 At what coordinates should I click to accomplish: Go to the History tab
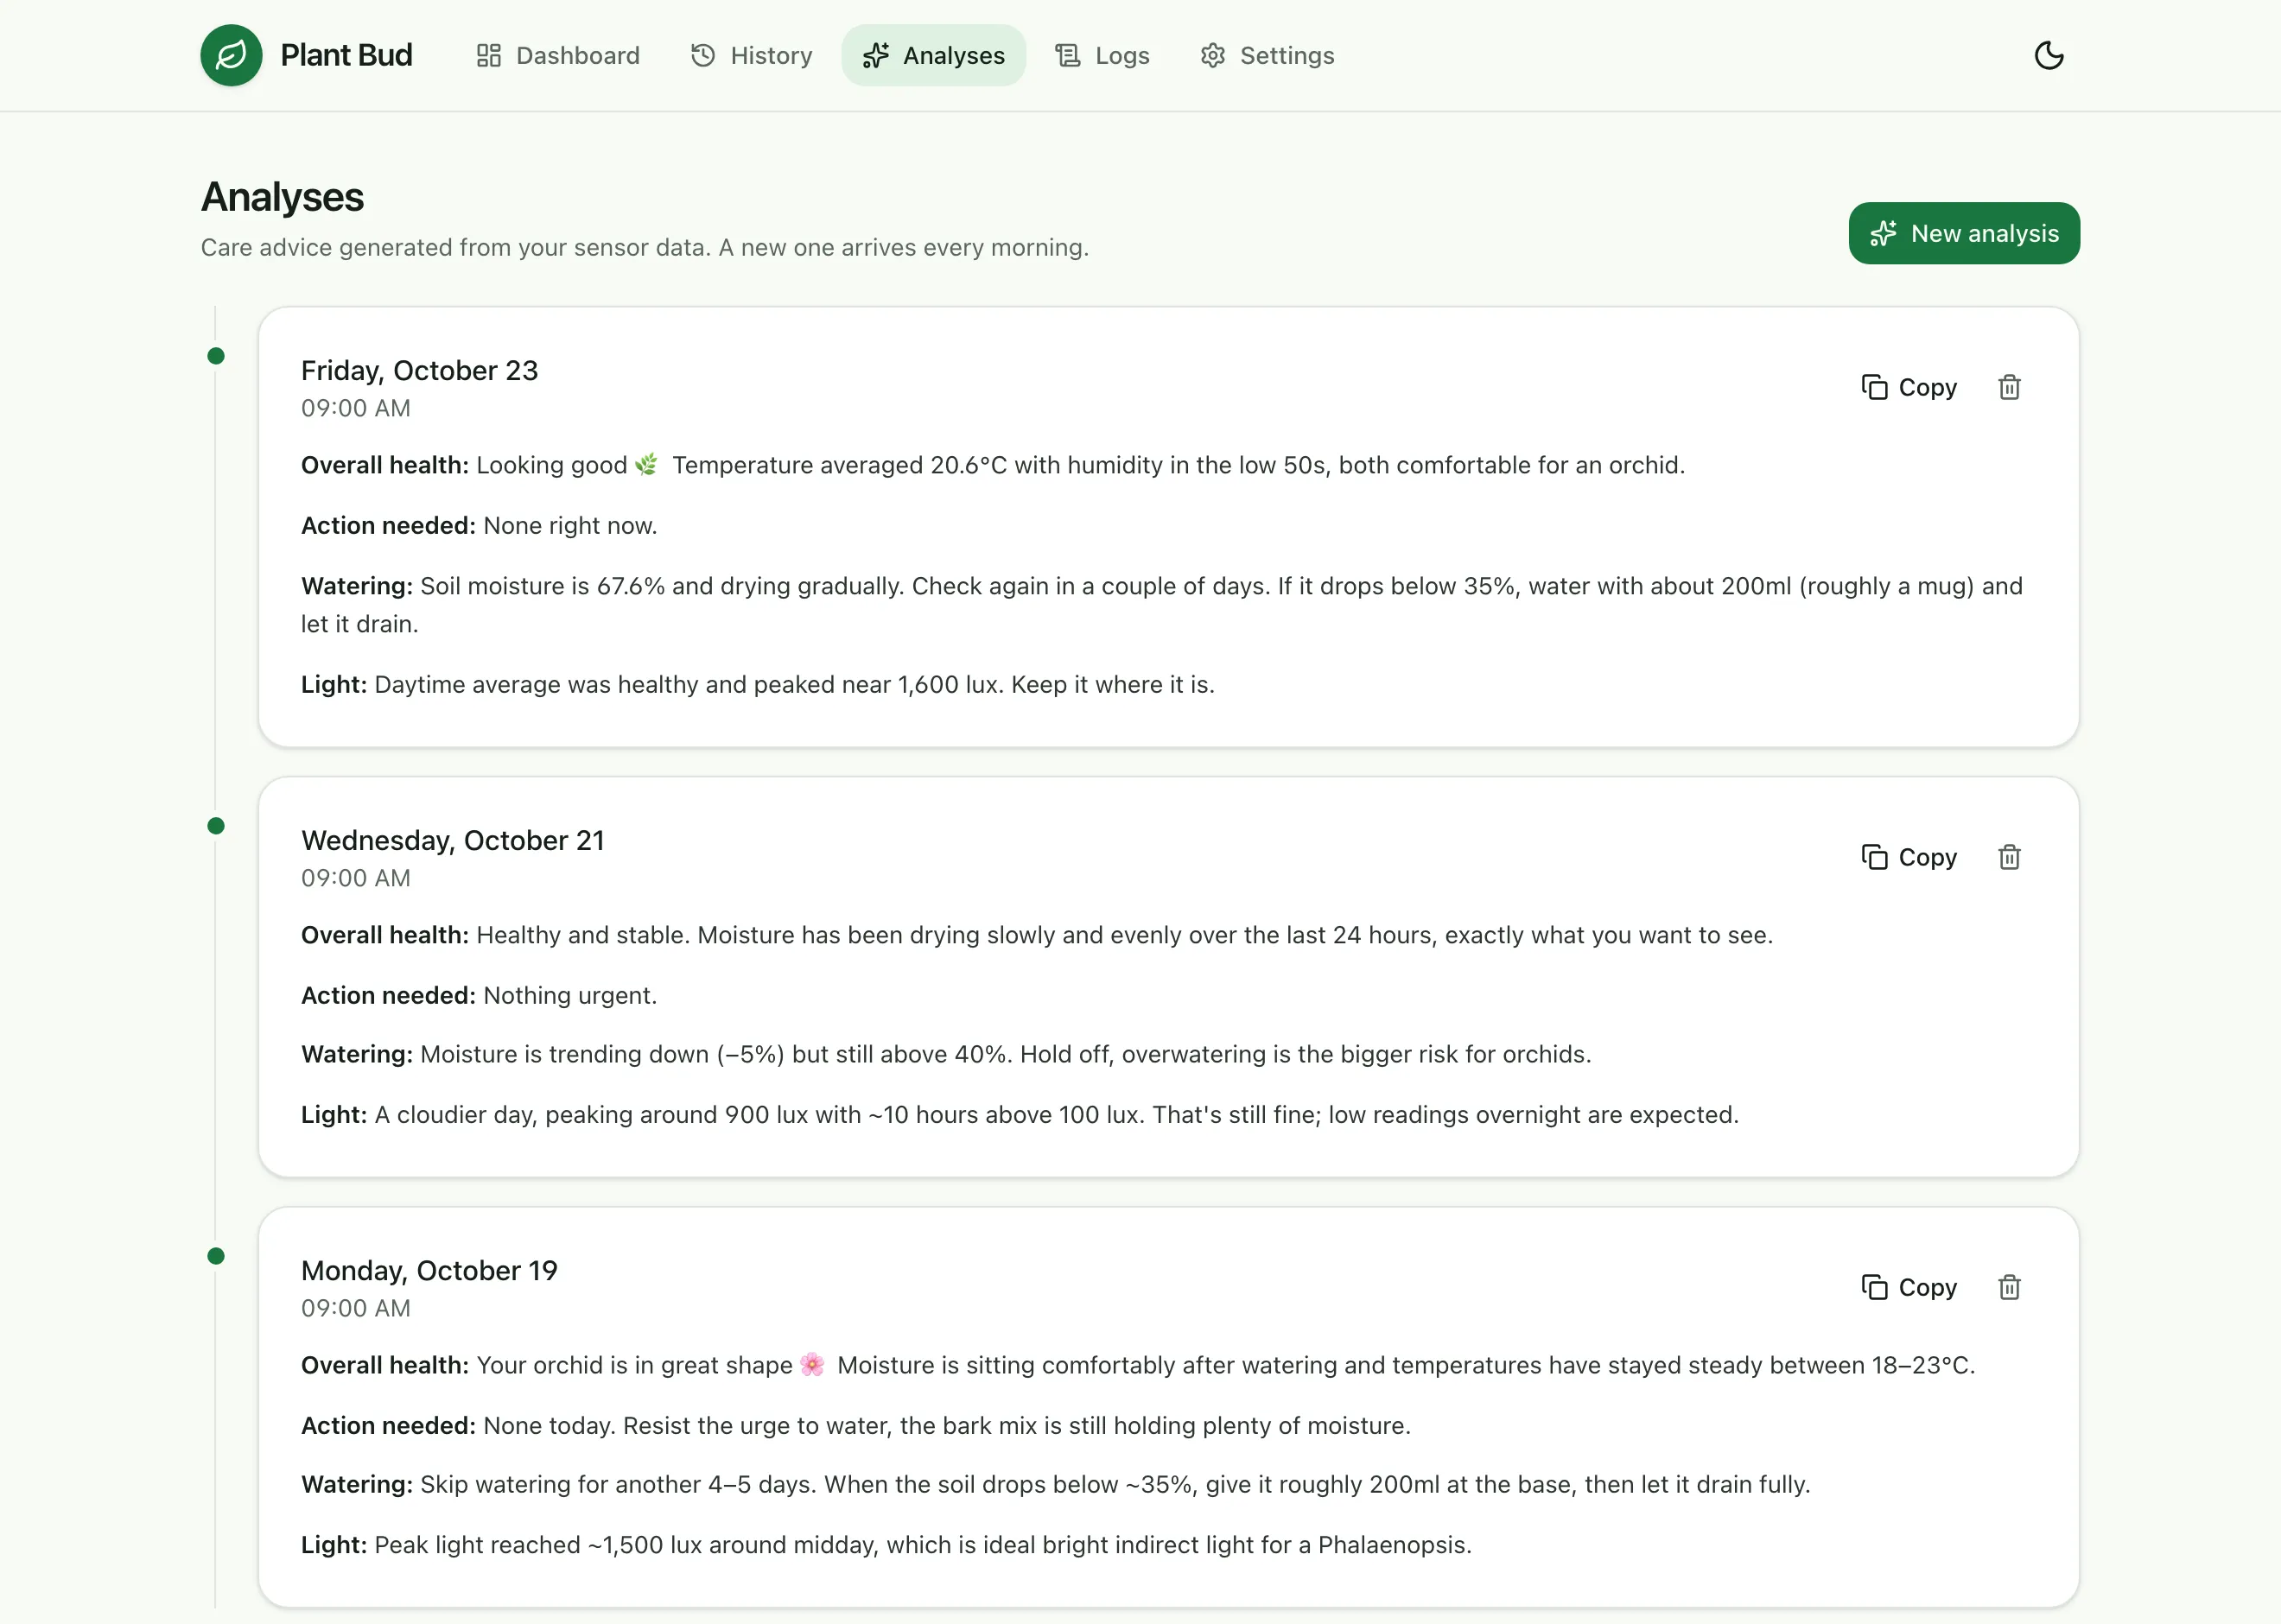tap(751, 55)
